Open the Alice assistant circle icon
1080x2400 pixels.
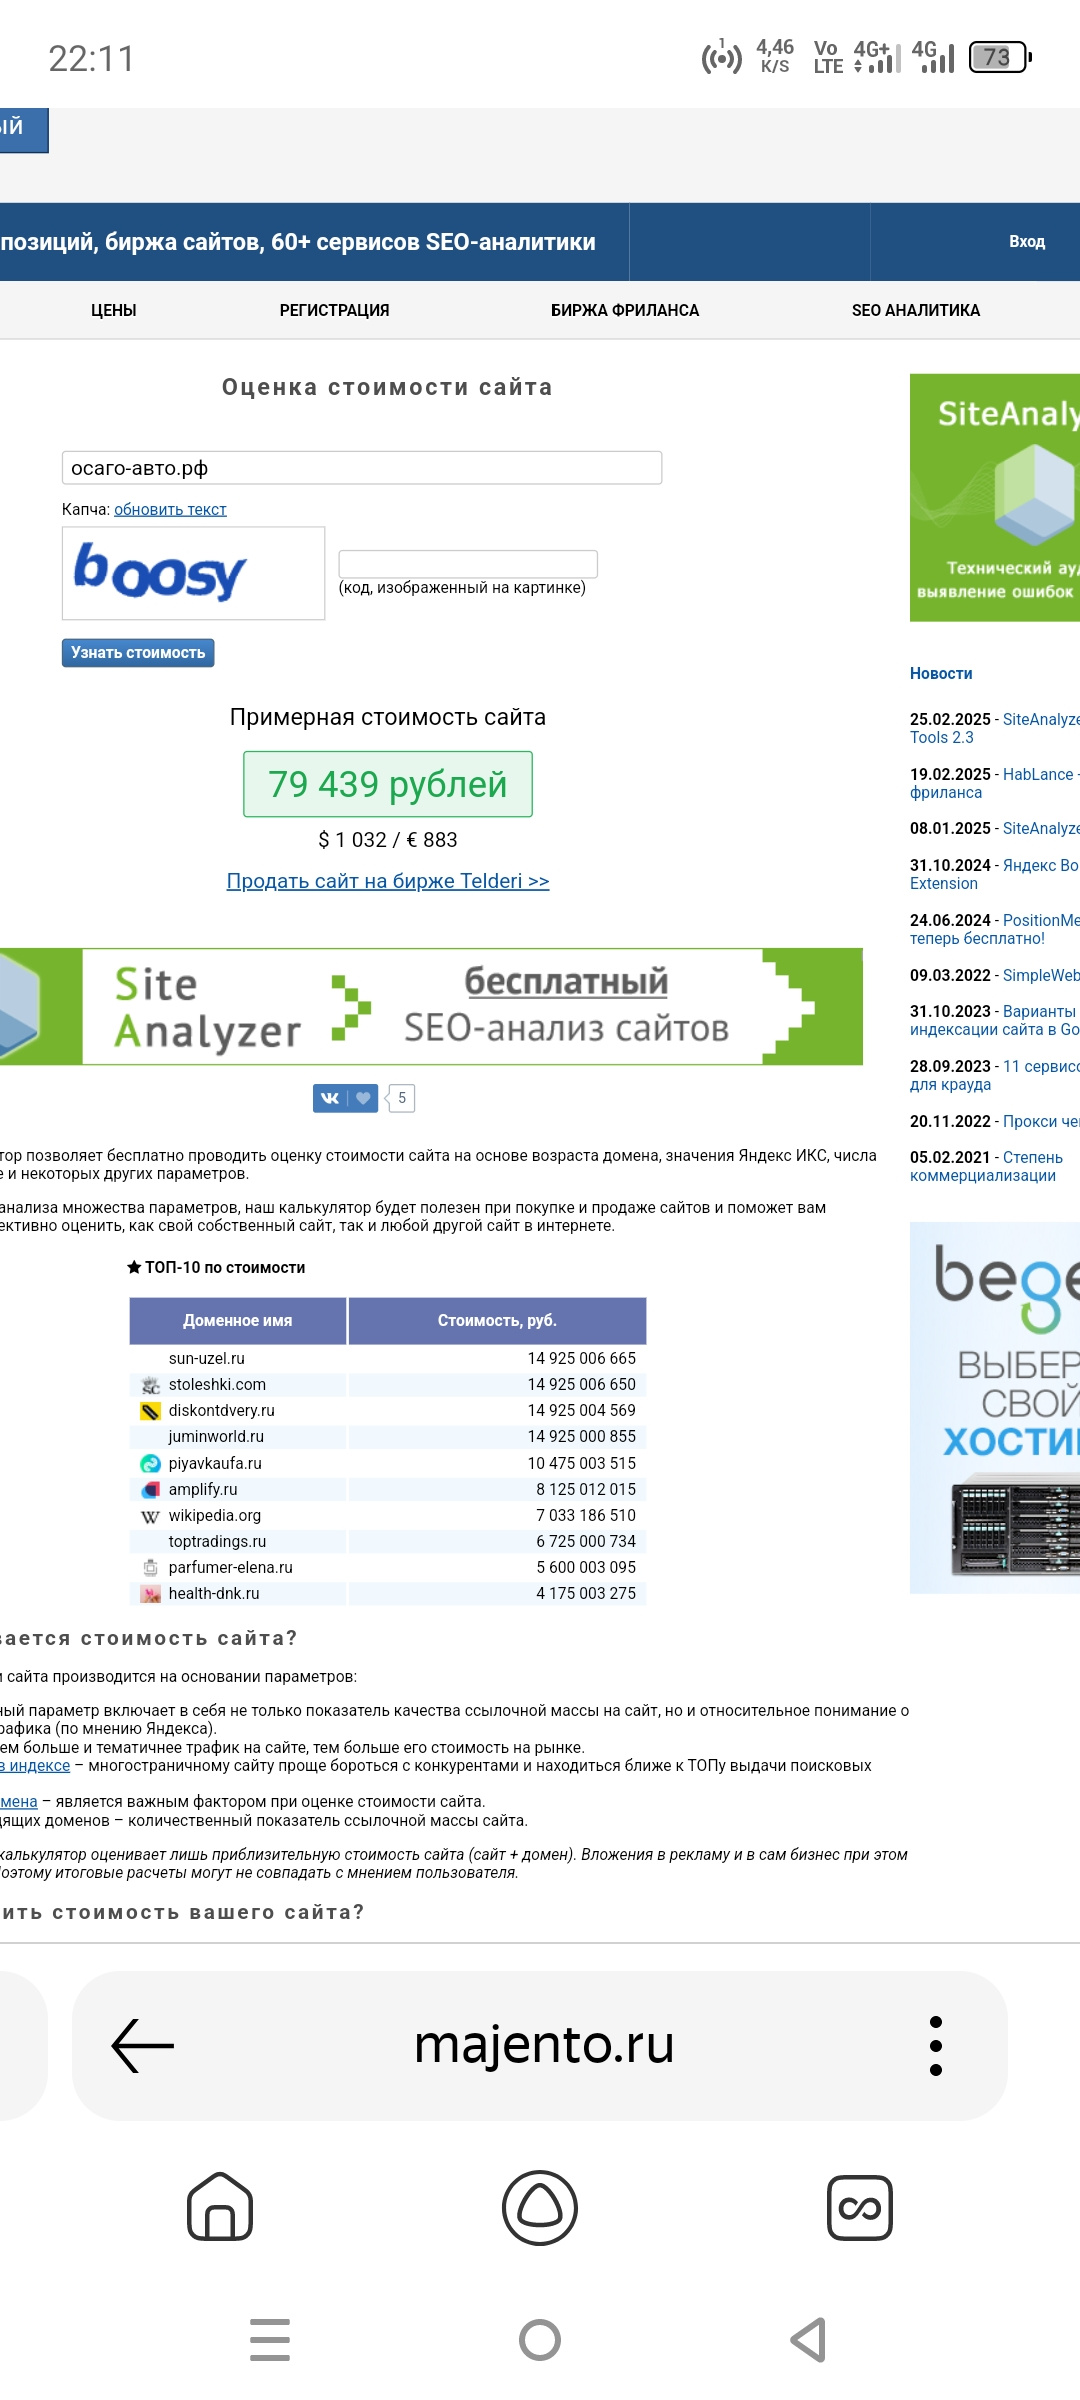(540, 2207)
